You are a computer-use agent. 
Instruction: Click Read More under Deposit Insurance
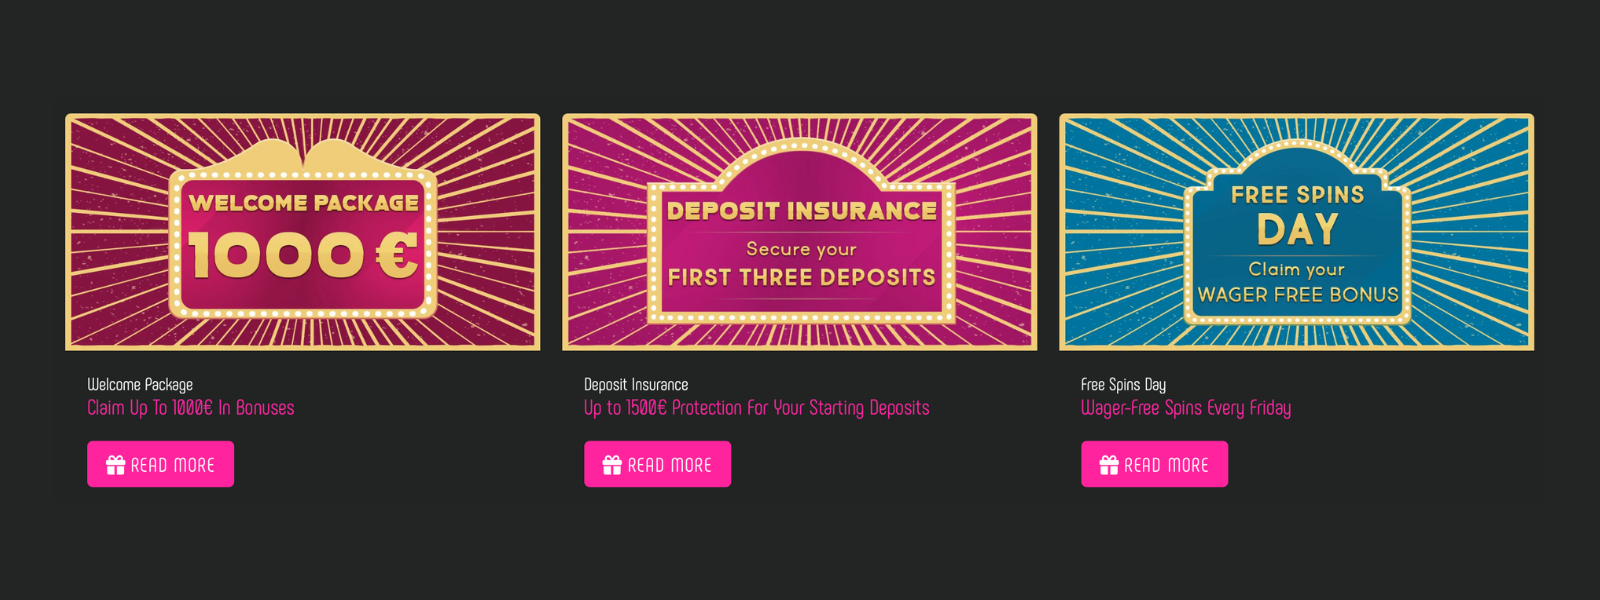click(657, 463)
